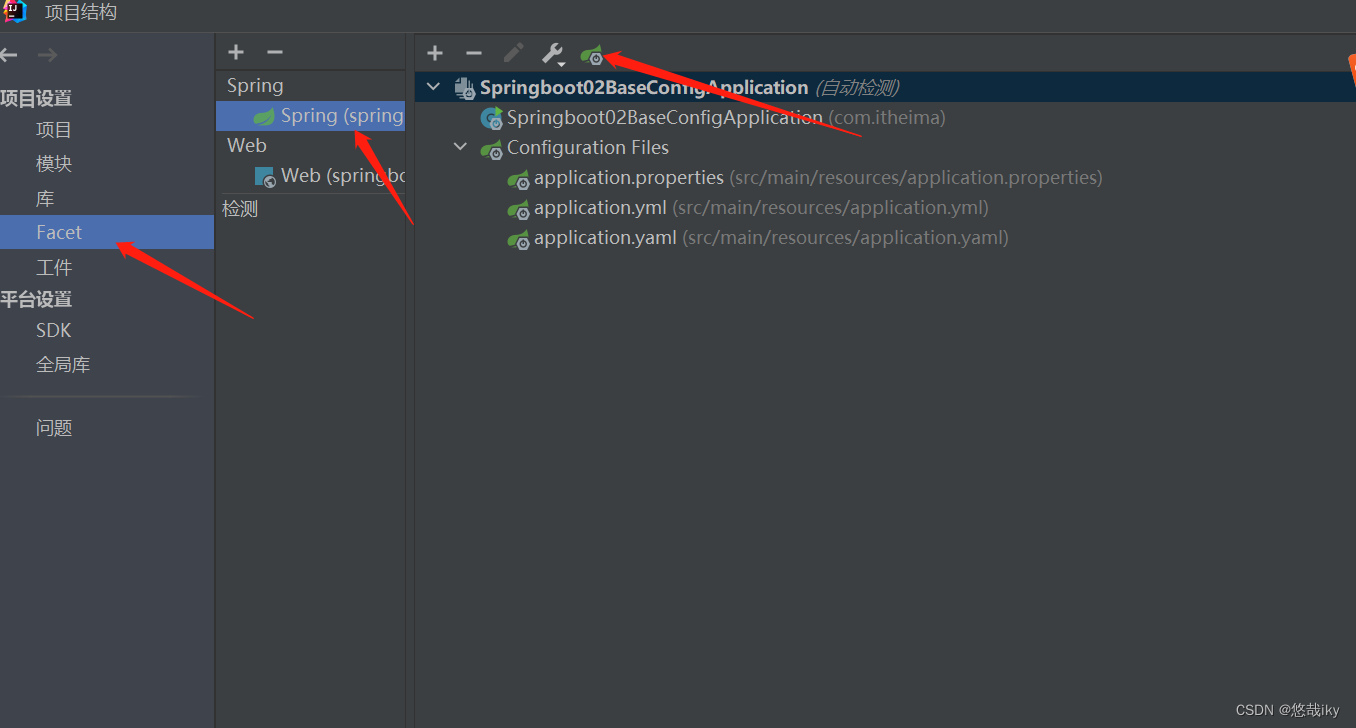This screenshot has width=1356, height=728.
Task: Remove application context with minus icon
Action: click(x=474, y=53)
